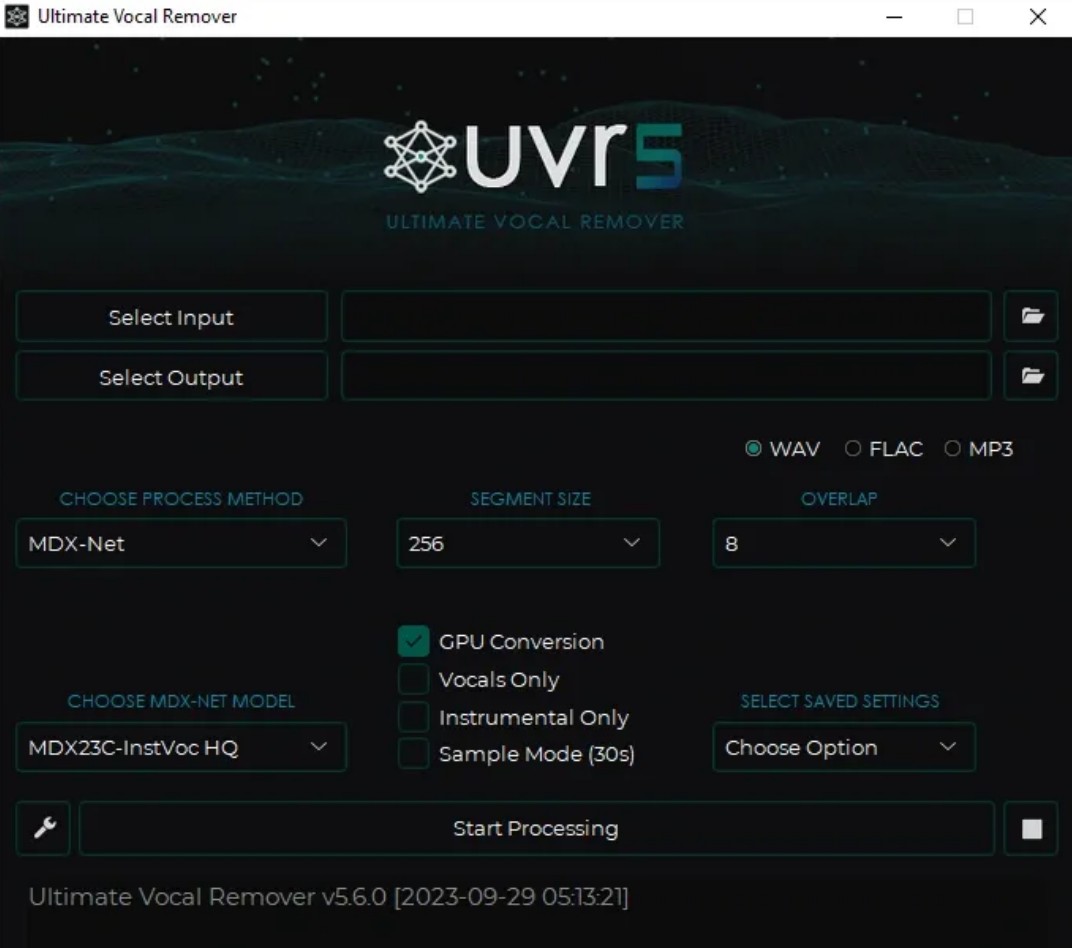Screen dimensions: 1072x948
Task: Open the MDX23C-InstVoc HQ model dropdown
Action: click(x=180, y=747)
